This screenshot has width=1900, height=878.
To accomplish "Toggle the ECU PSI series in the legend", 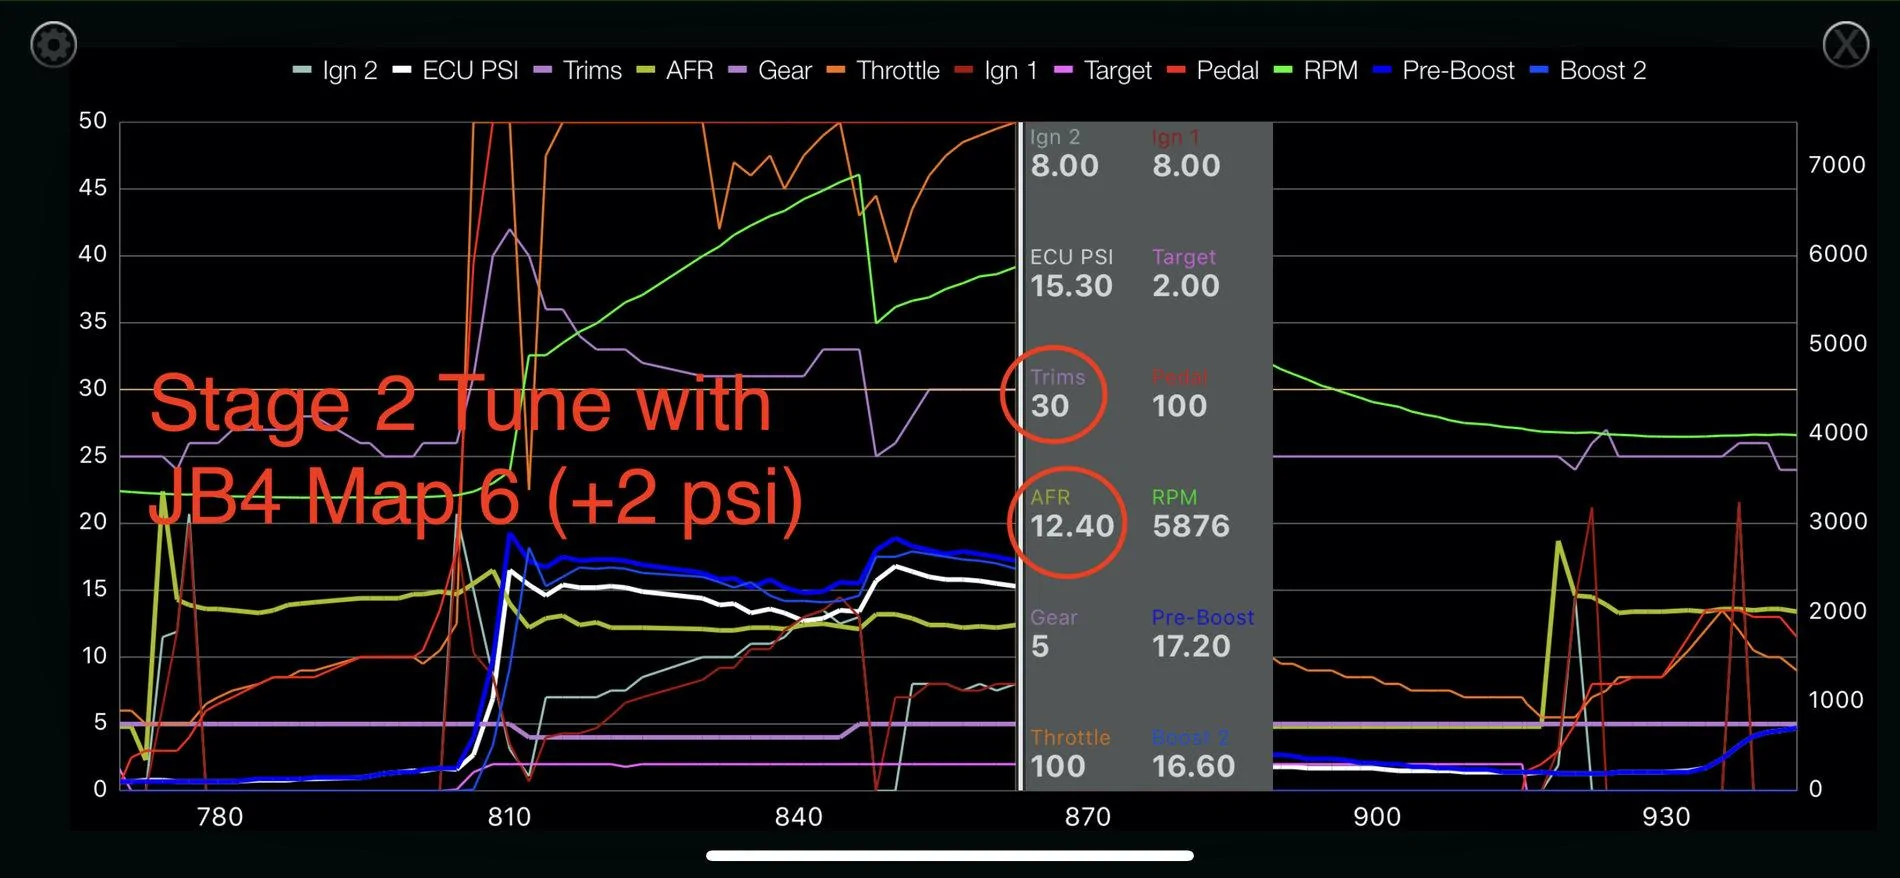I will tap(456, 71).
